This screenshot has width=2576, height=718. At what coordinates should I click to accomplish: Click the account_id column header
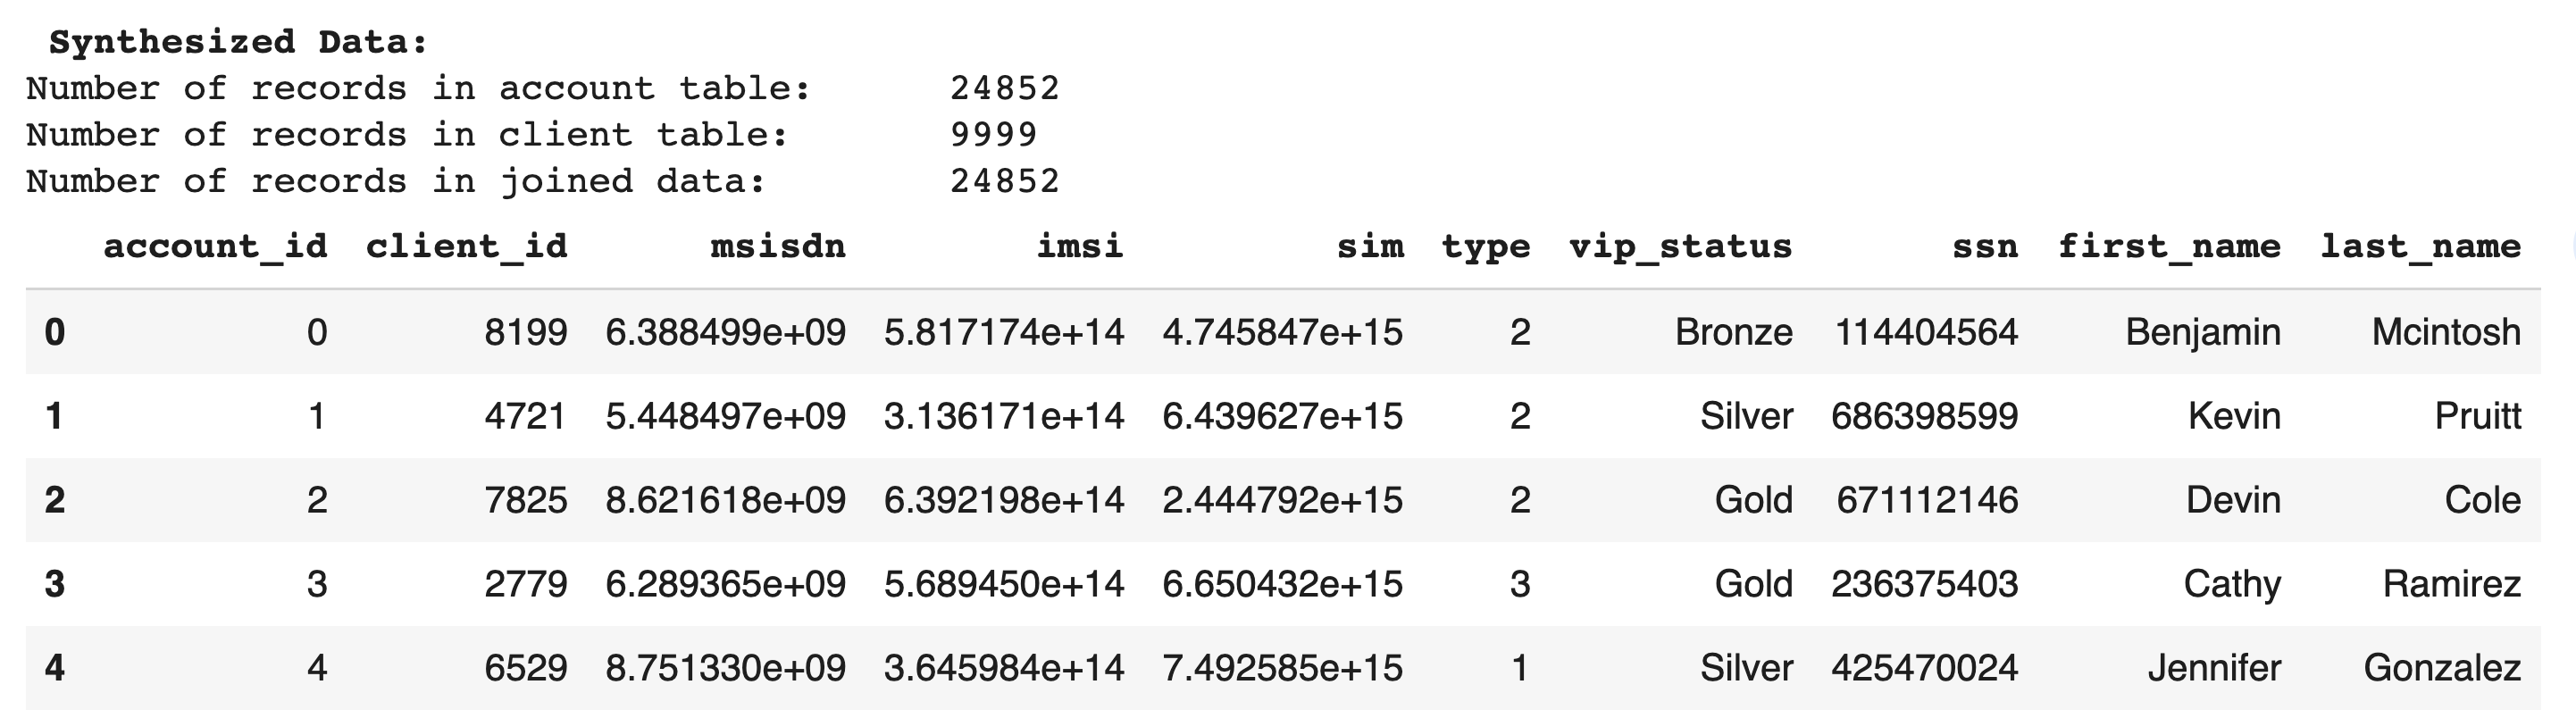pyautogui.click(x=215, y=246)
